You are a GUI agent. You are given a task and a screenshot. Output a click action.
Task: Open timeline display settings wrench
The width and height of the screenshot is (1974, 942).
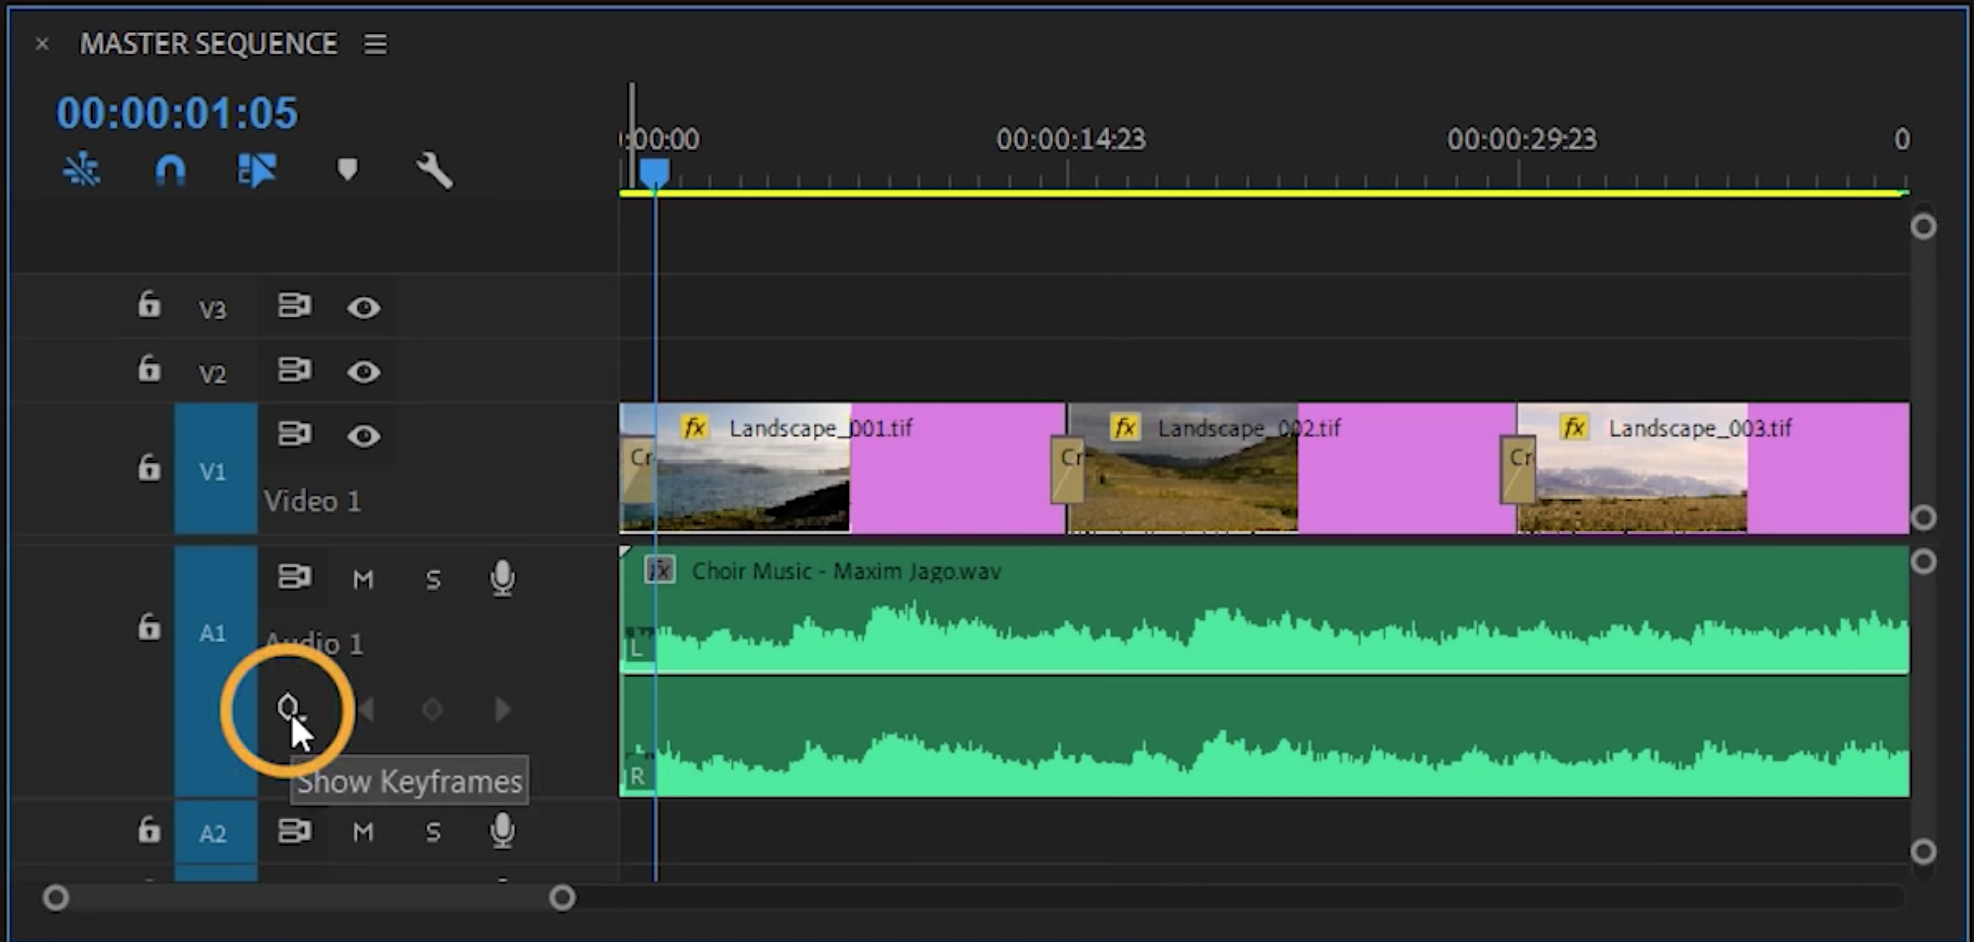click(x=434, y=170)
